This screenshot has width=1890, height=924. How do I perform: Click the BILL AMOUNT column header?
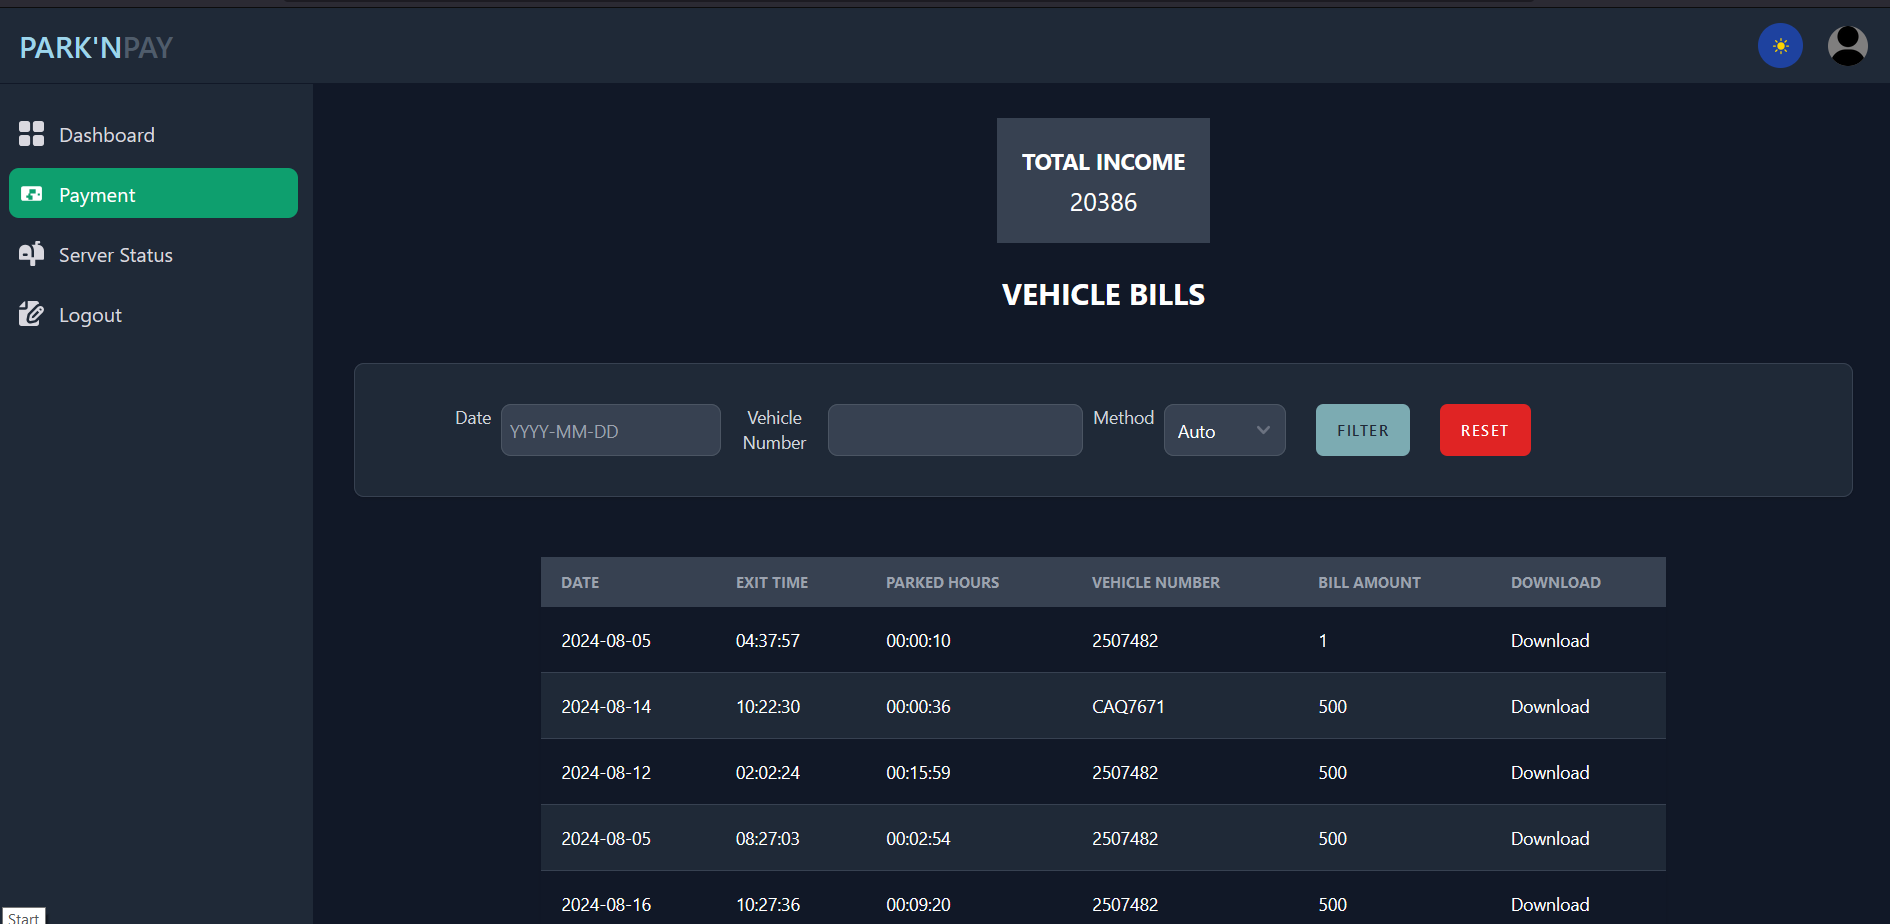[x=1369, y=582]
